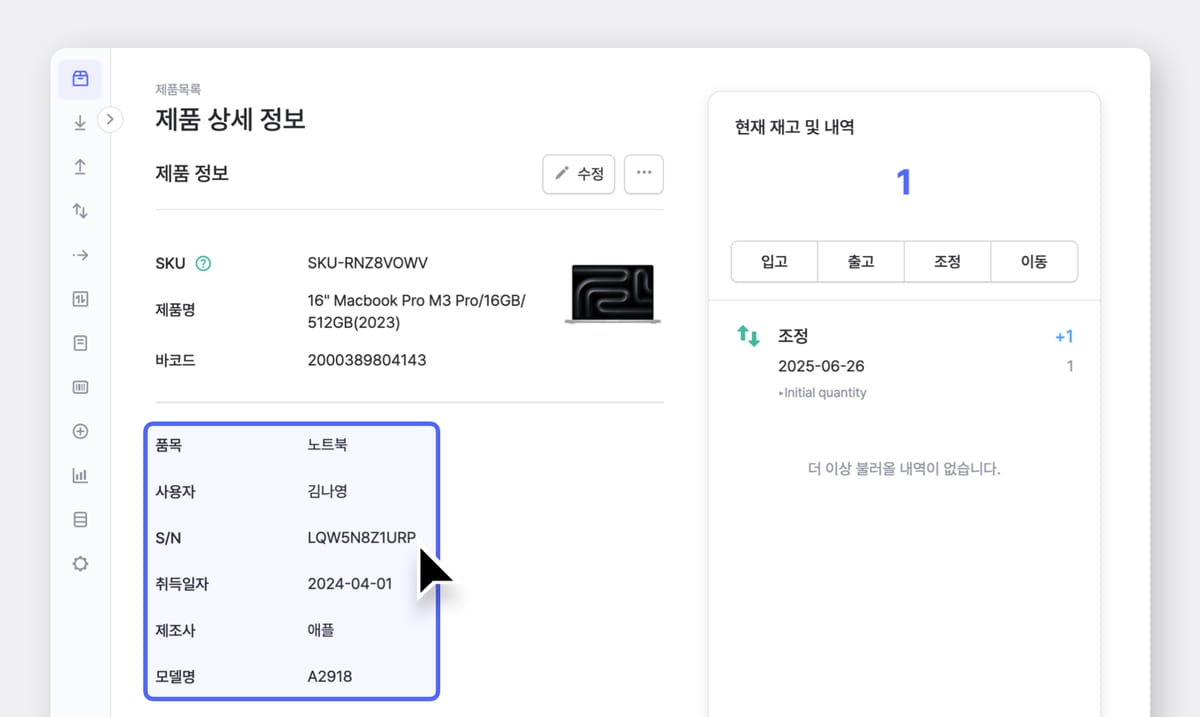This screenshot has height=717, width=1200.
Task: Open the analytics bar-chart sidebar icon
Action: 80,475
